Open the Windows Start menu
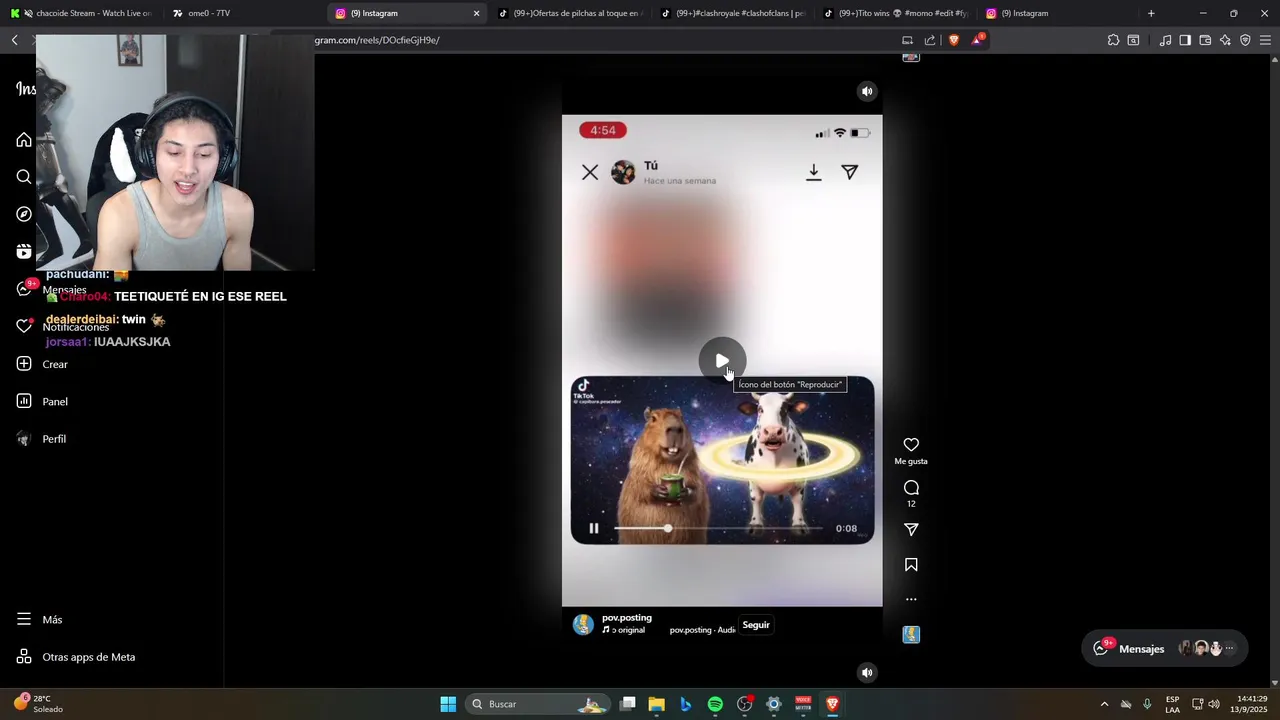 448,704
